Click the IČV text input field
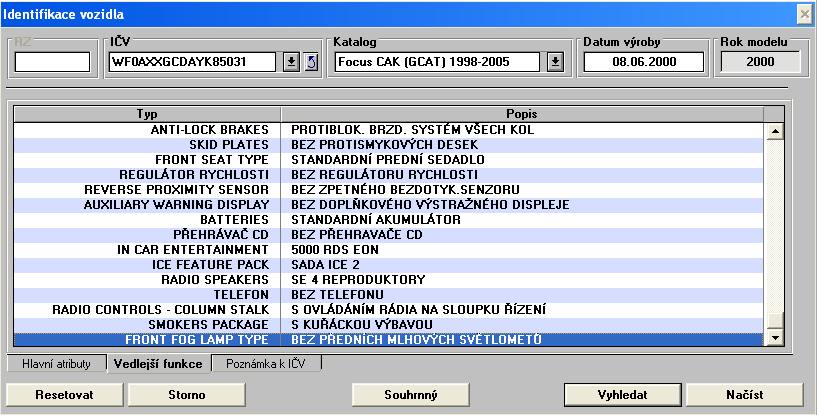The image size is (817, 415). click(192, 62)
